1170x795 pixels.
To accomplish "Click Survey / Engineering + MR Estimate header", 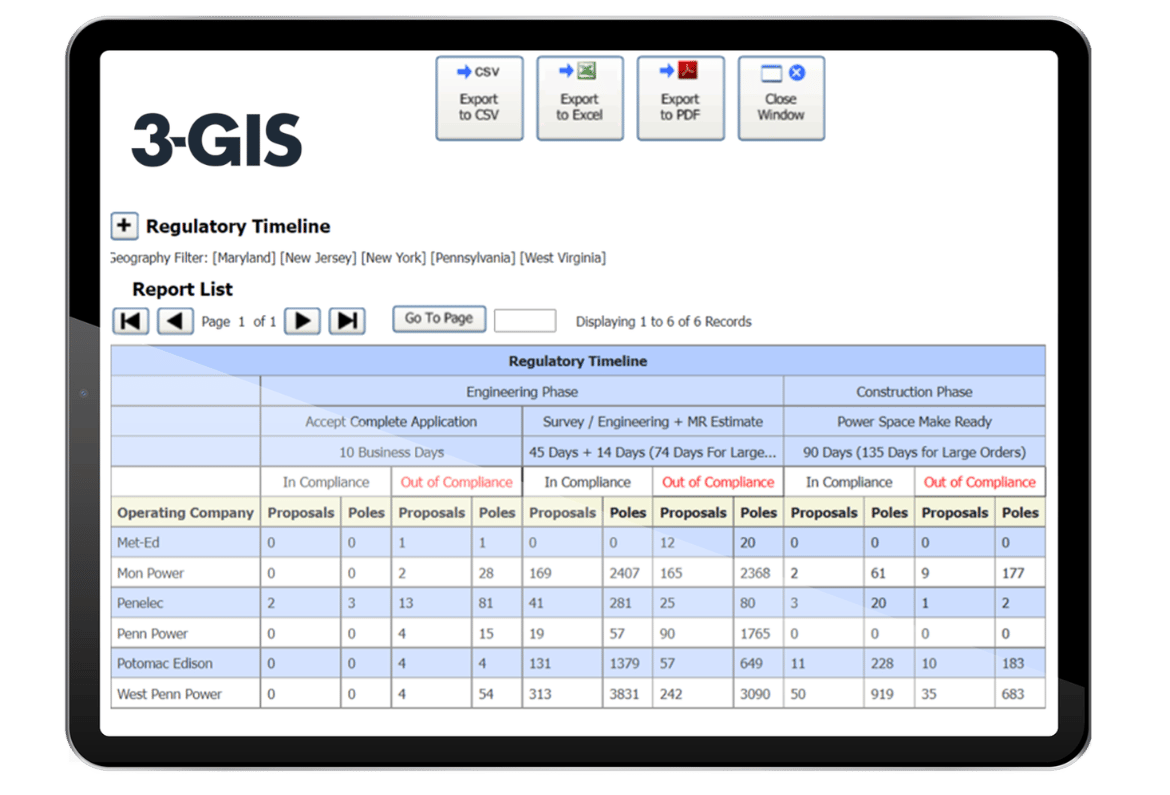I will 653,422.
